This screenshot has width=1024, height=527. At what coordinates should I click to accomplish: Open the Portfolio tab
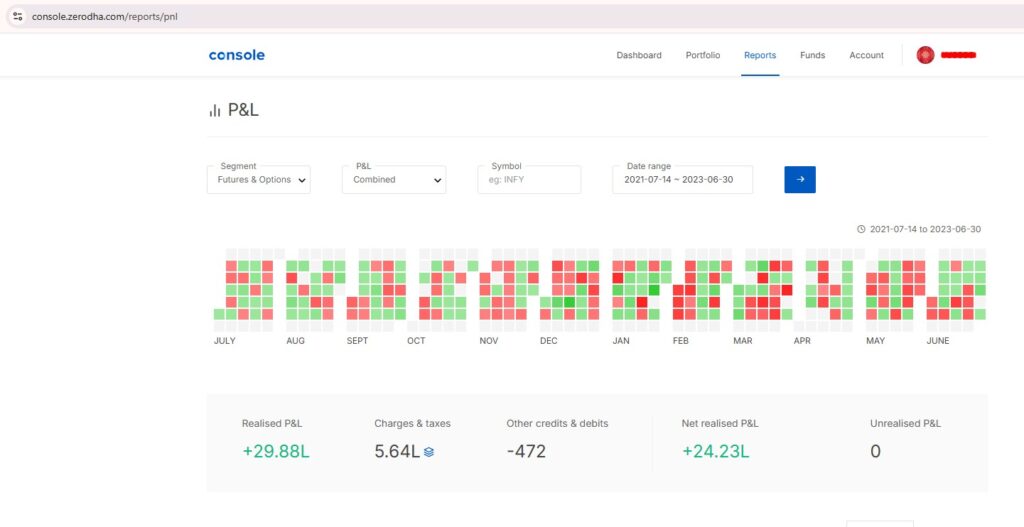point(702,55)
